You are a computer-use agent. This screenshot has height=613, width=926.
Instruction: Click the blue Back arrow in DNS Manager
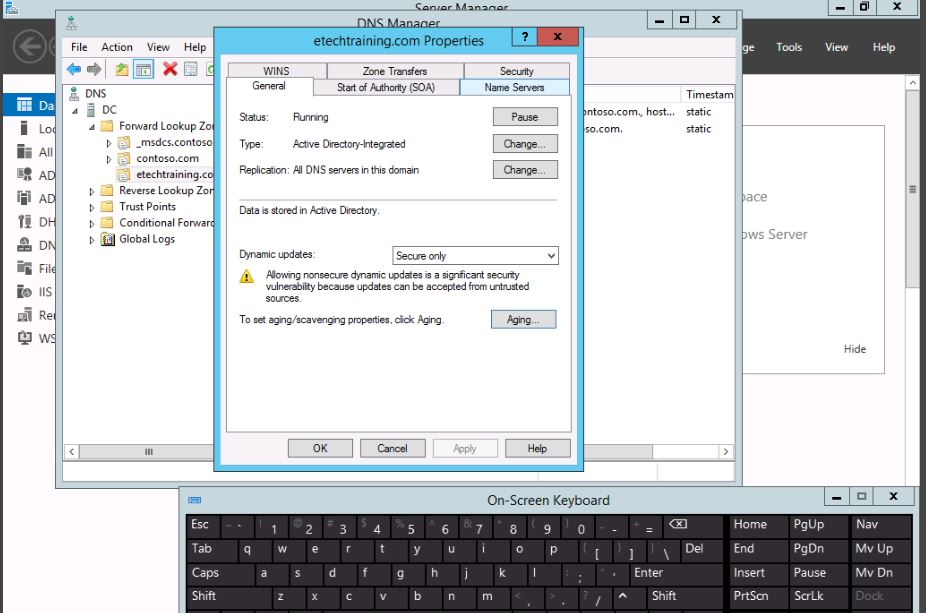74,69
